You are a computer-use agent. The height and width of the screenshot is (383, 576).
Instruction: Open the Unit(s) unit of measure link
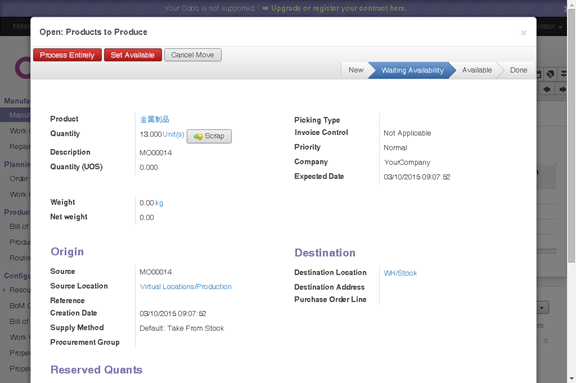tap(173, 134)
